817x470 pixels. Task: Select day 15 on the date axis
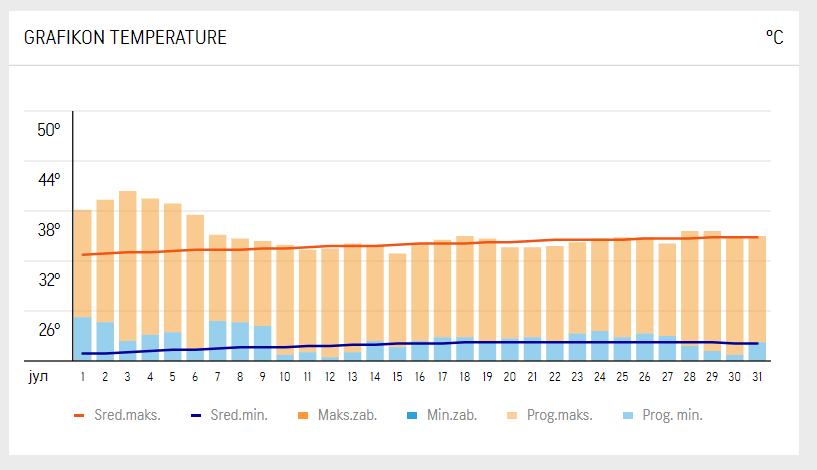pos(398,377)
